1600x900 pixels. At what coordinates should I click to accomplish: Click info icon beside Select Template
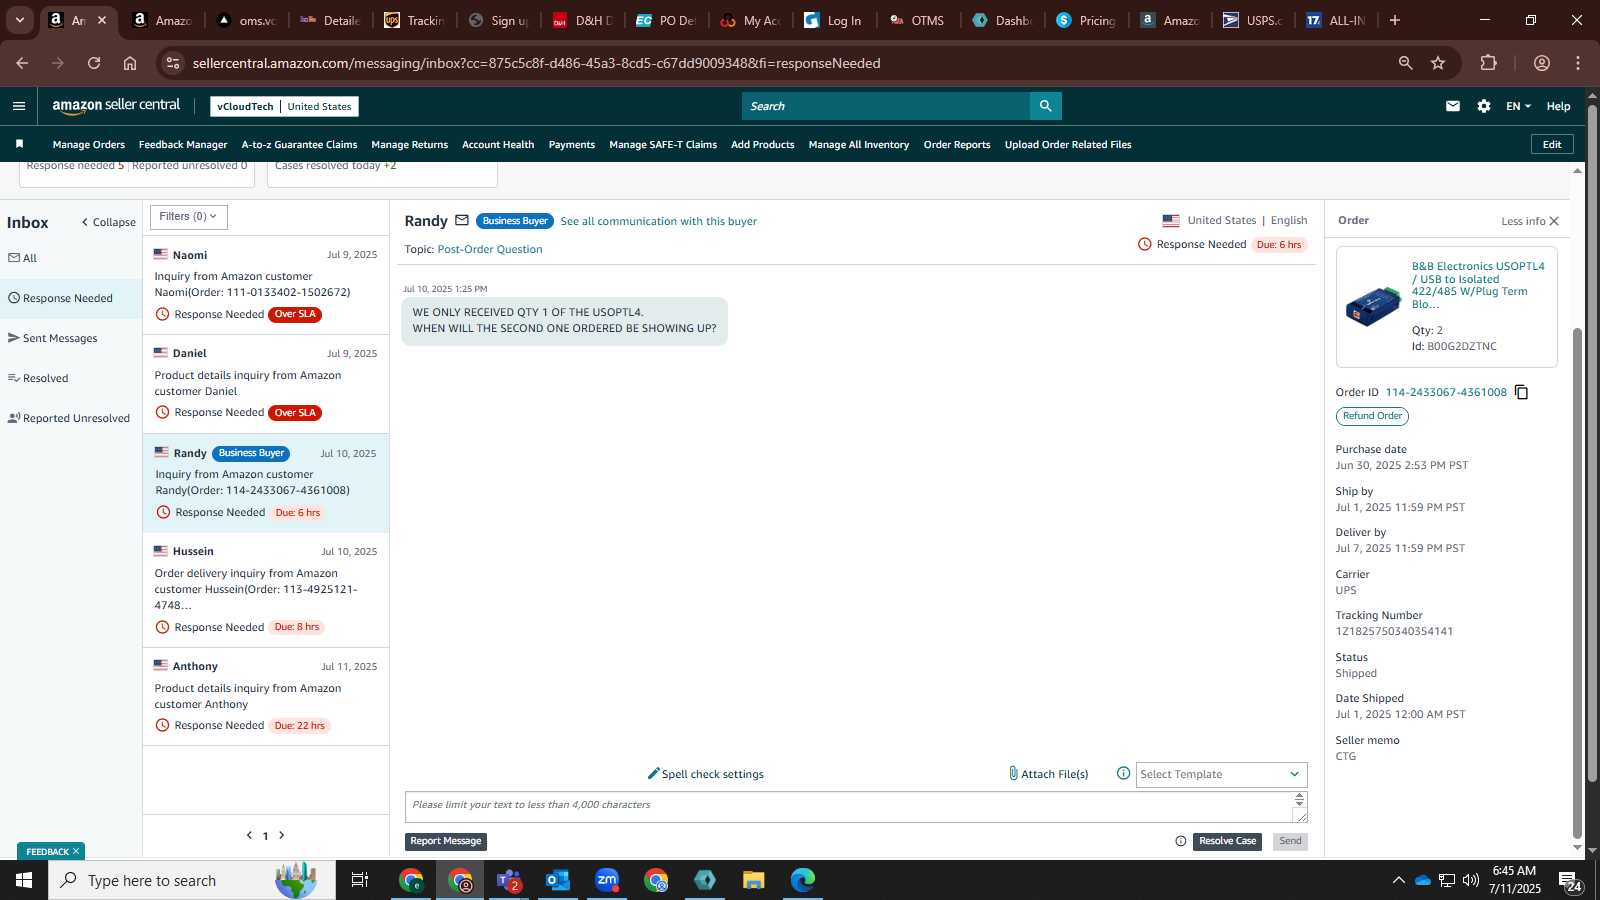coord(1123,773)
